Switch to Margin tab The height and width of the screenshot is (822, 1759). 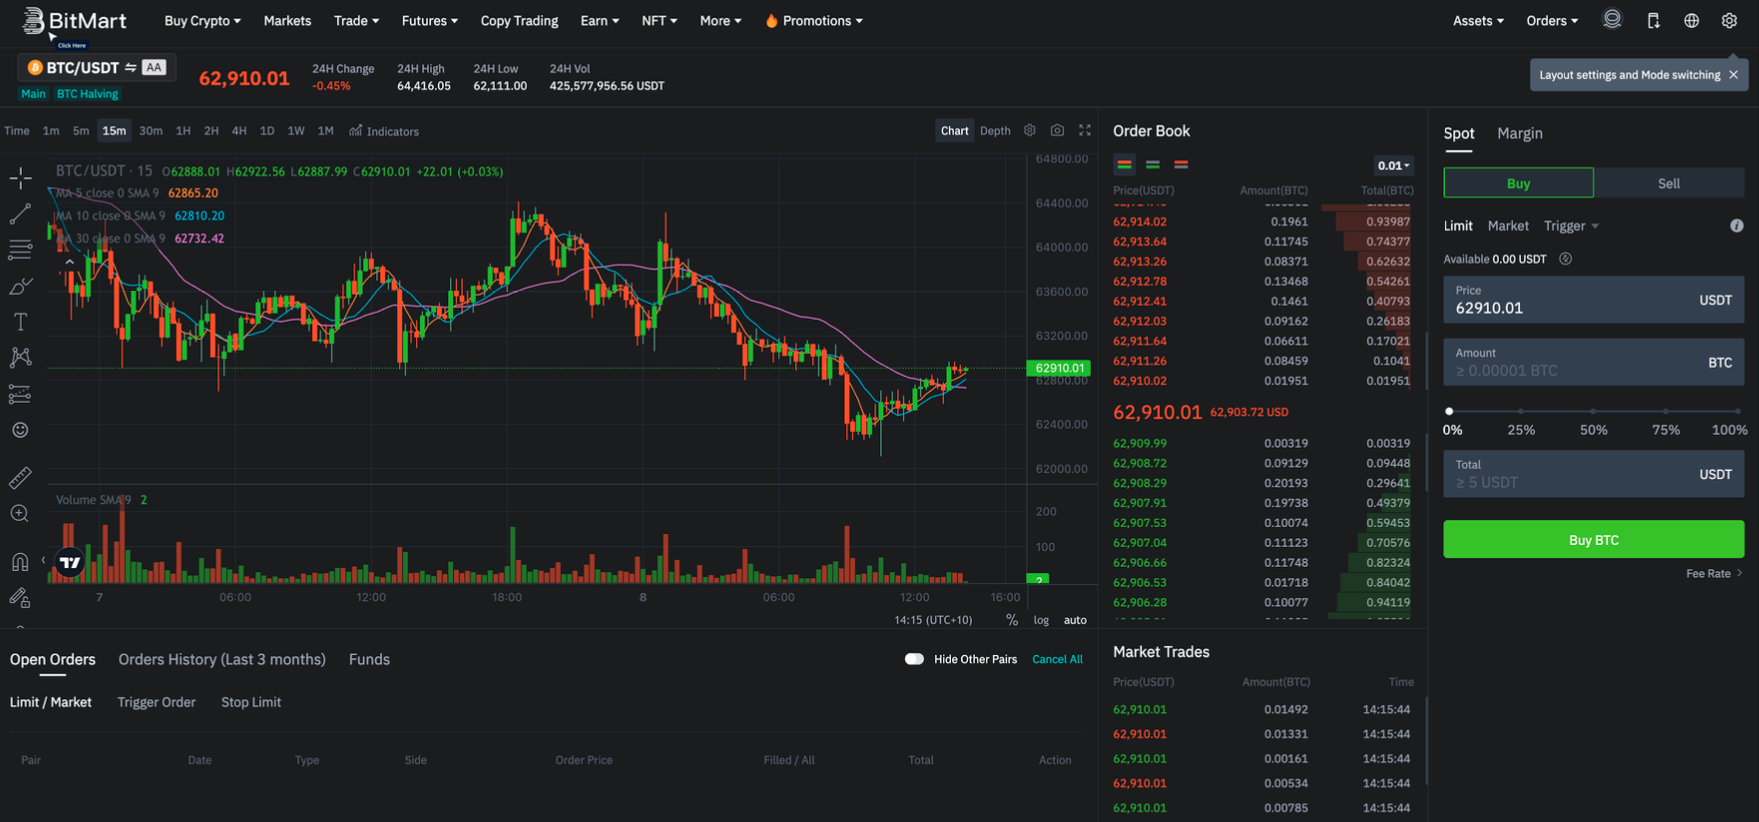[x=1519, y=133]
